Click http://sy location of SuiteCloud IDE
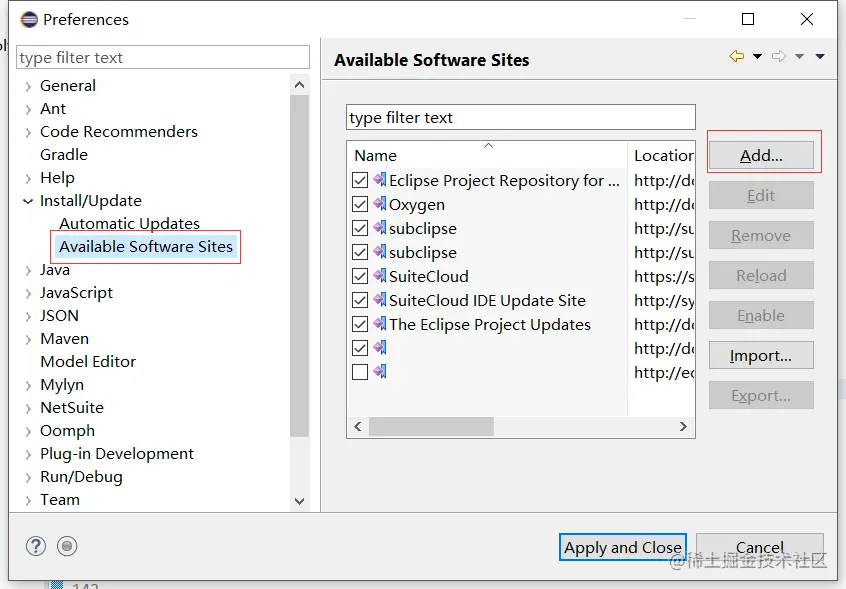The height and width of the screenshot is (589, 846). tap(664, 300)
